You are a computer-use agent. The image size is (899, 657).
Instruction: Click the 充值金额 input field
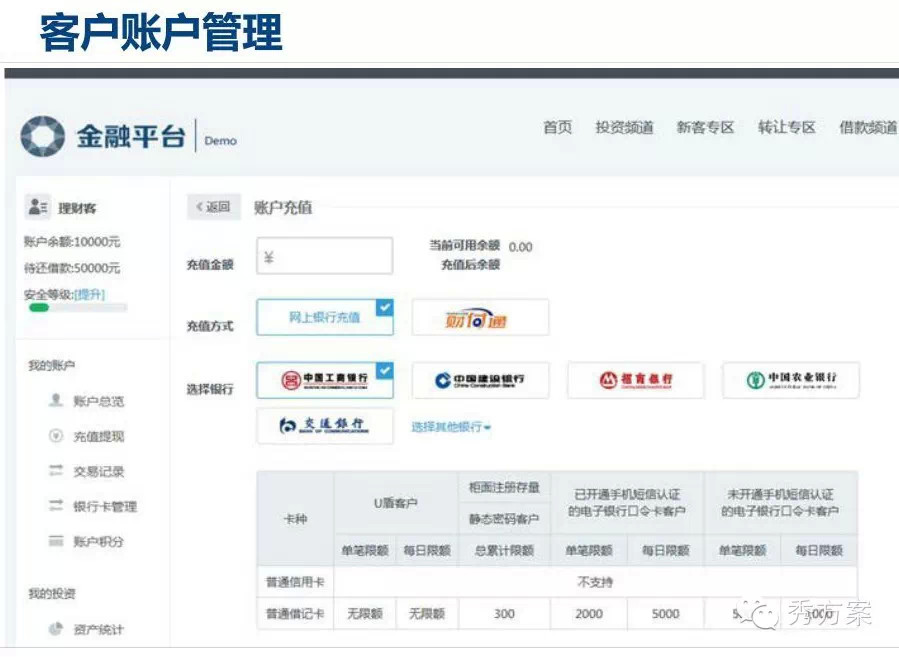point(325,257)
